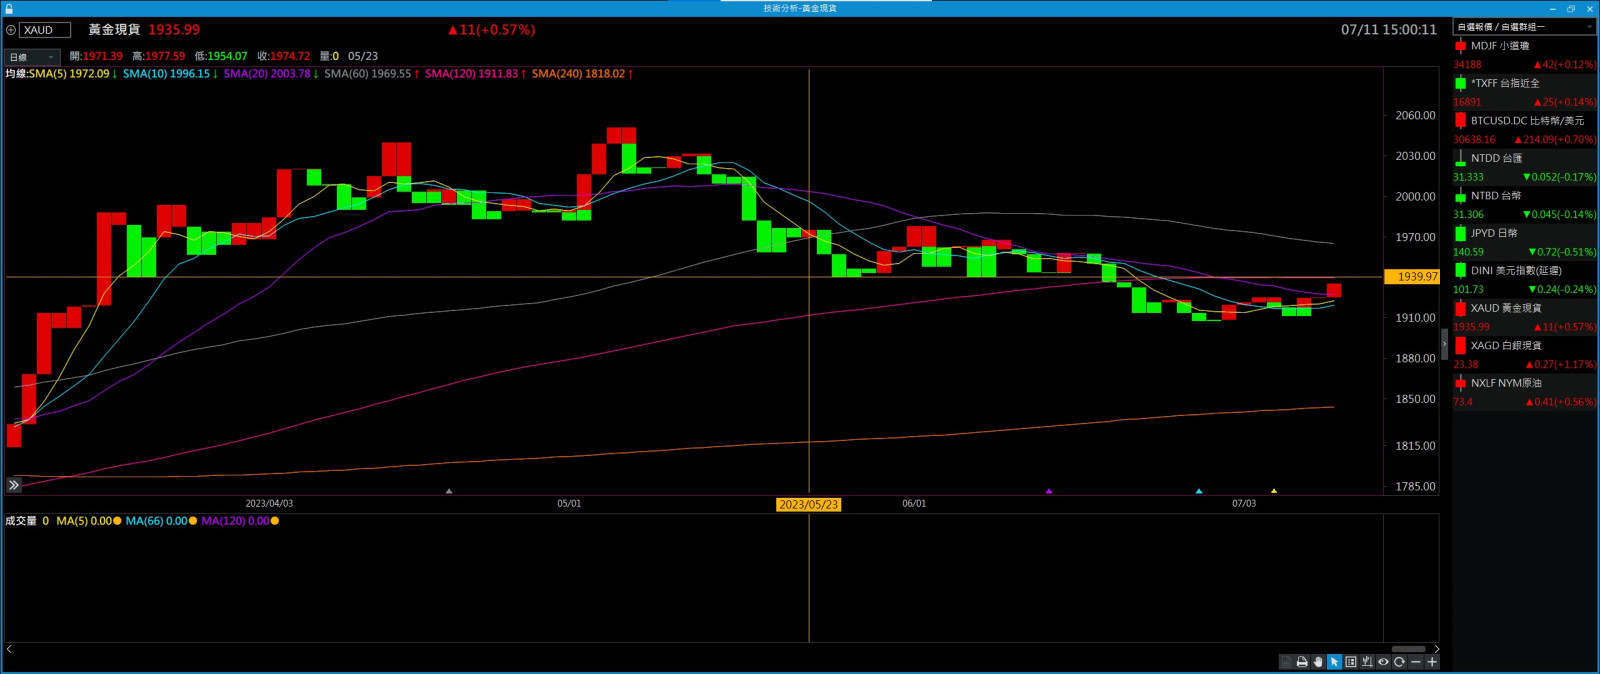Image resolution: width=1600 pixels, height=674 pixels.
Task: Zoom out chart with minus icon
Action: (x=1415, y=662)
